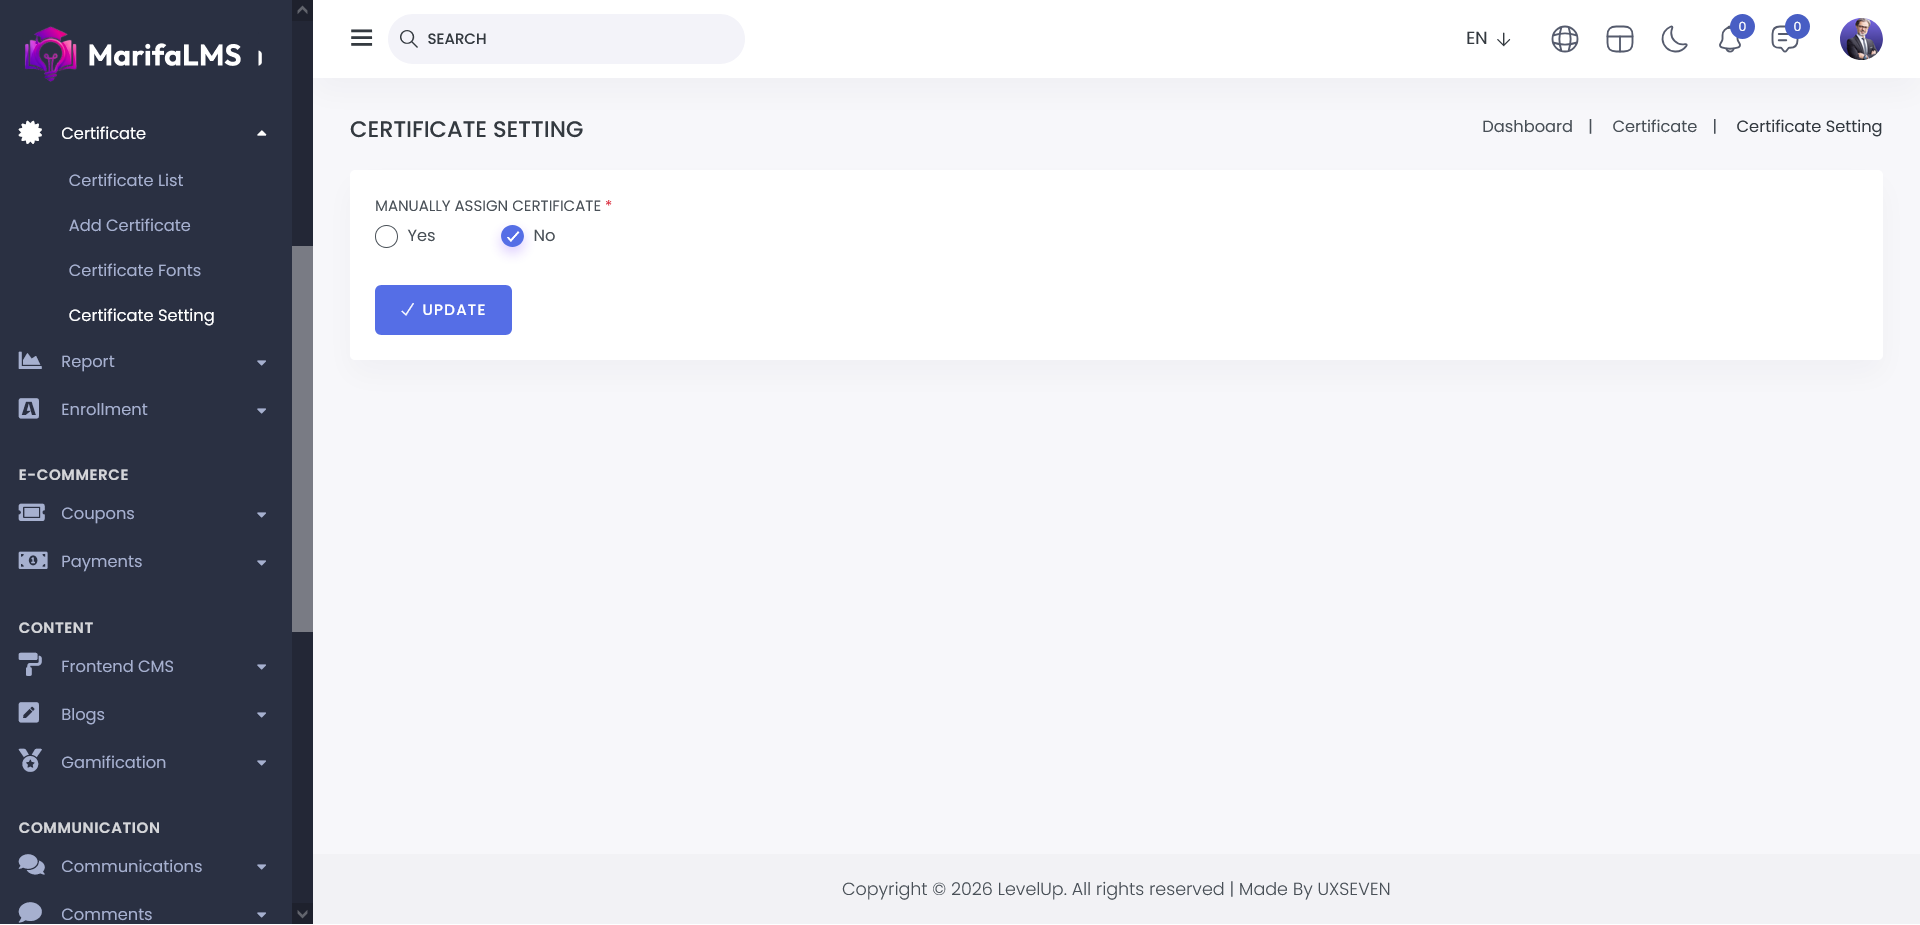Toggle dark mode moon icon
Image resolution: width=1920 pixels, height=925 pixels.
(1674, 39)
